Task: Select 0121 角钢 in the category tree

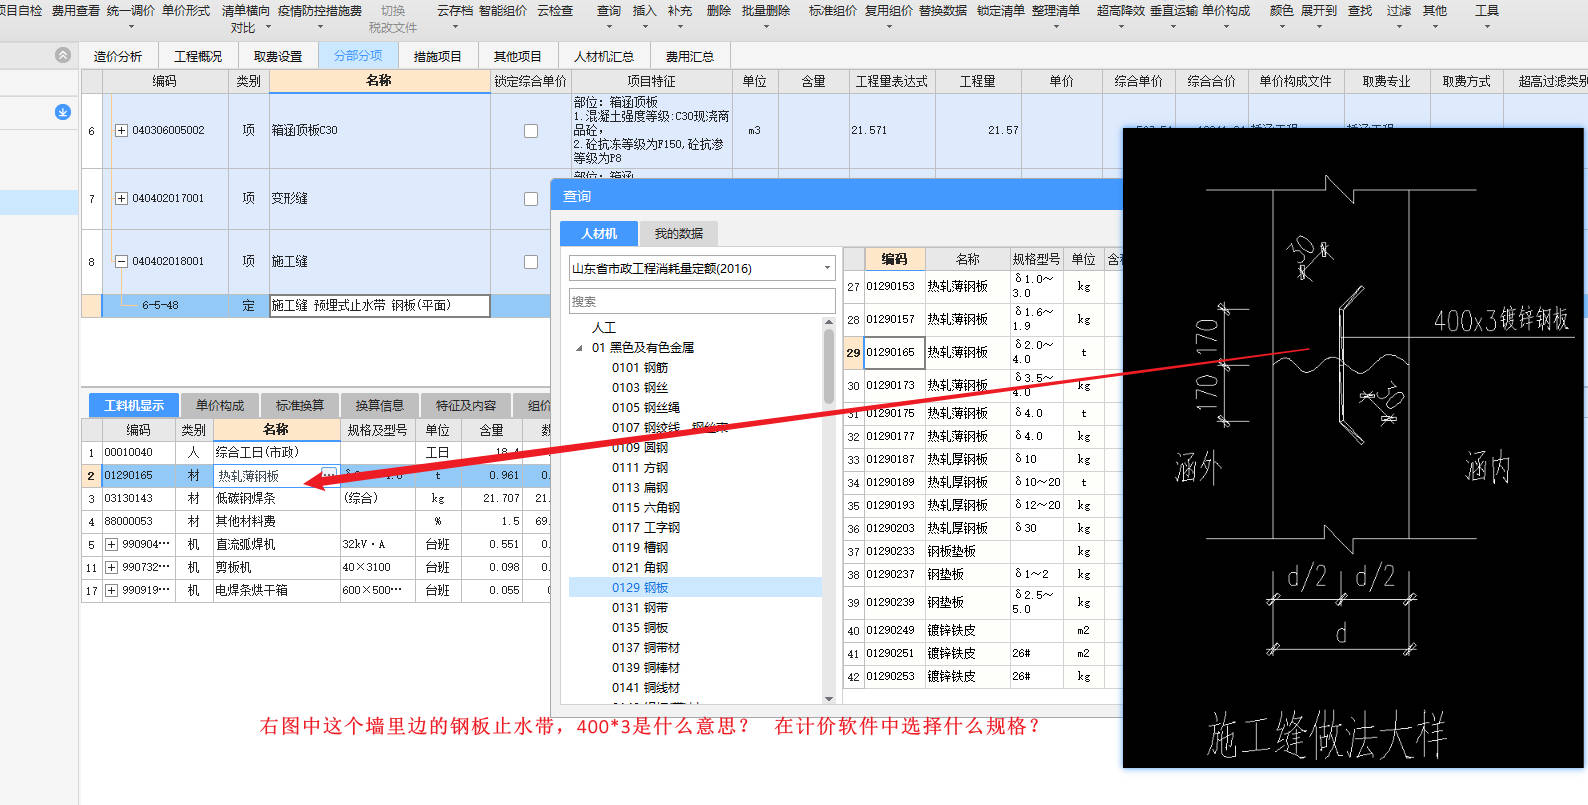Action: pos(640,568)
